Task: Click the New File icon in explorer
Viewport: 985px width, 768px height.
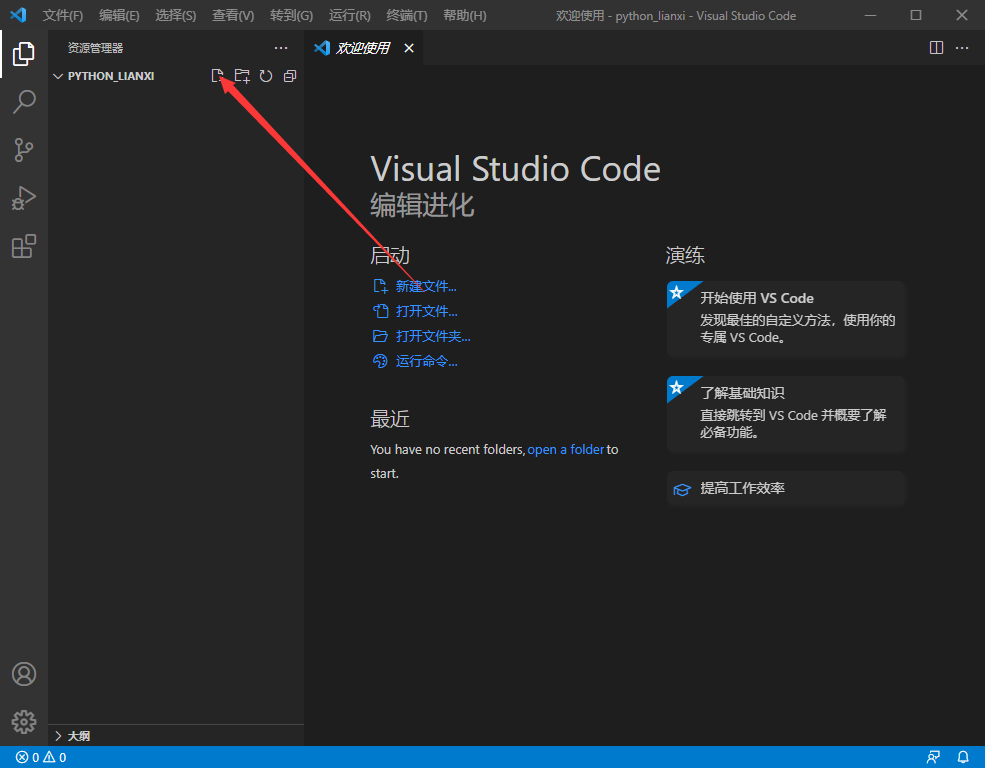Action: [217, 76]
